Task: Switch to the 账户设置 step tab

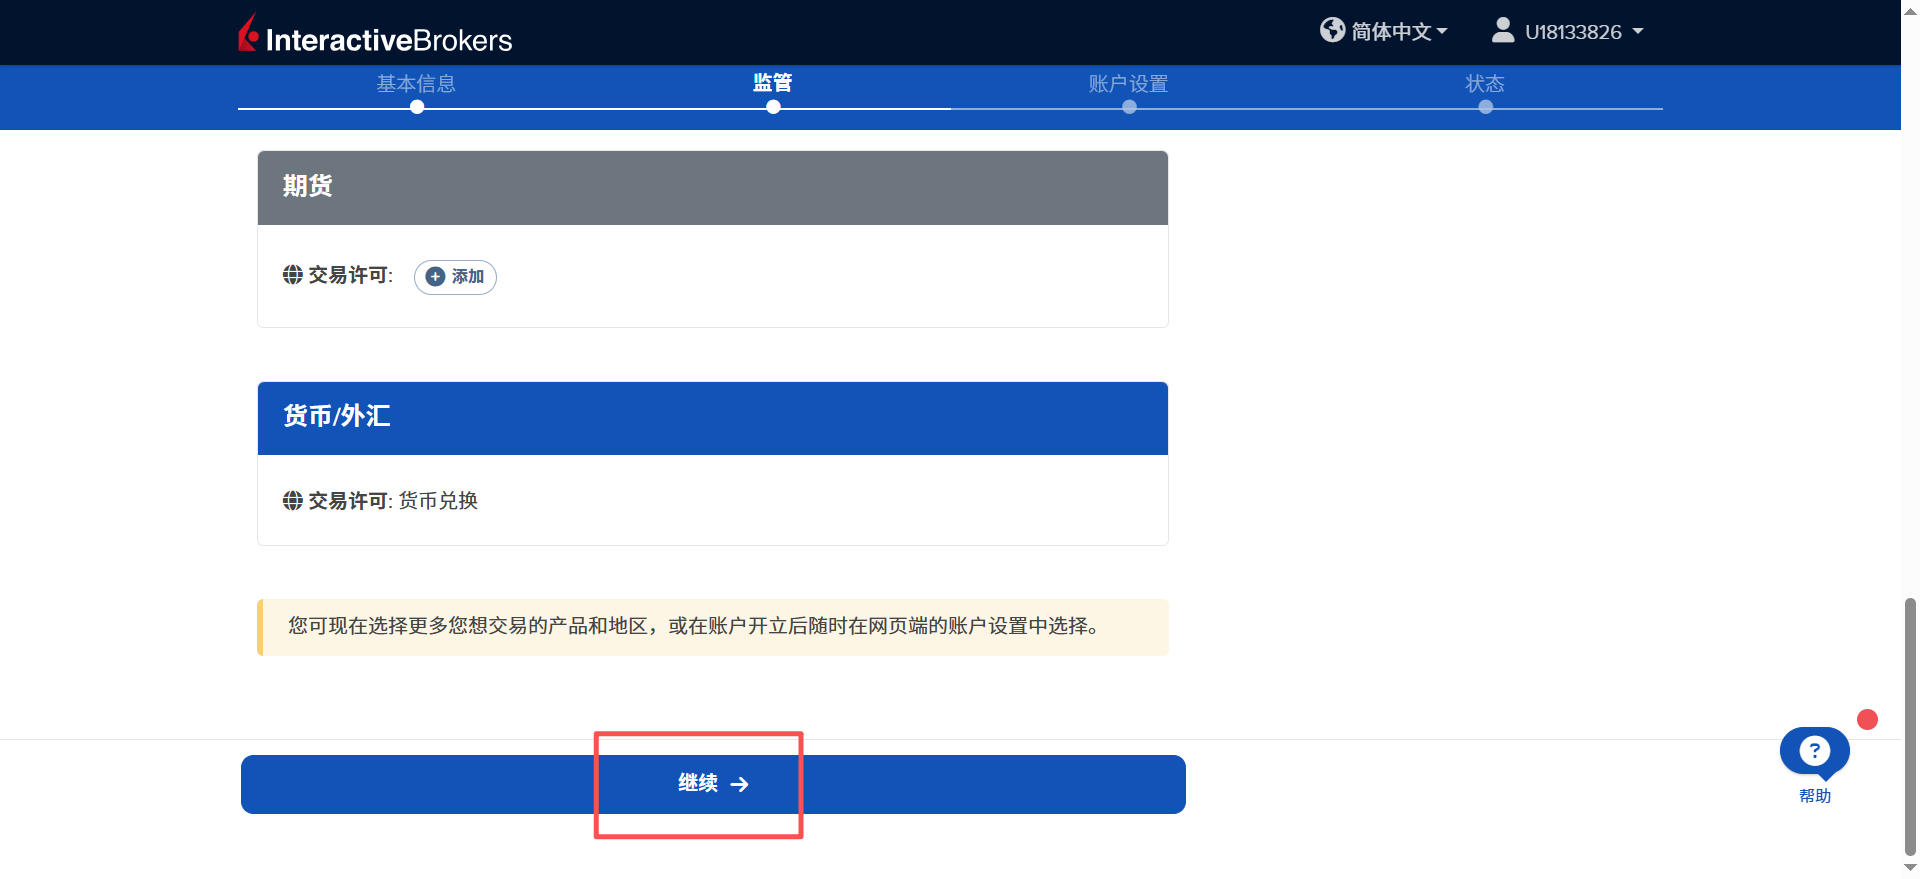Action: [x=1128, y=84]
